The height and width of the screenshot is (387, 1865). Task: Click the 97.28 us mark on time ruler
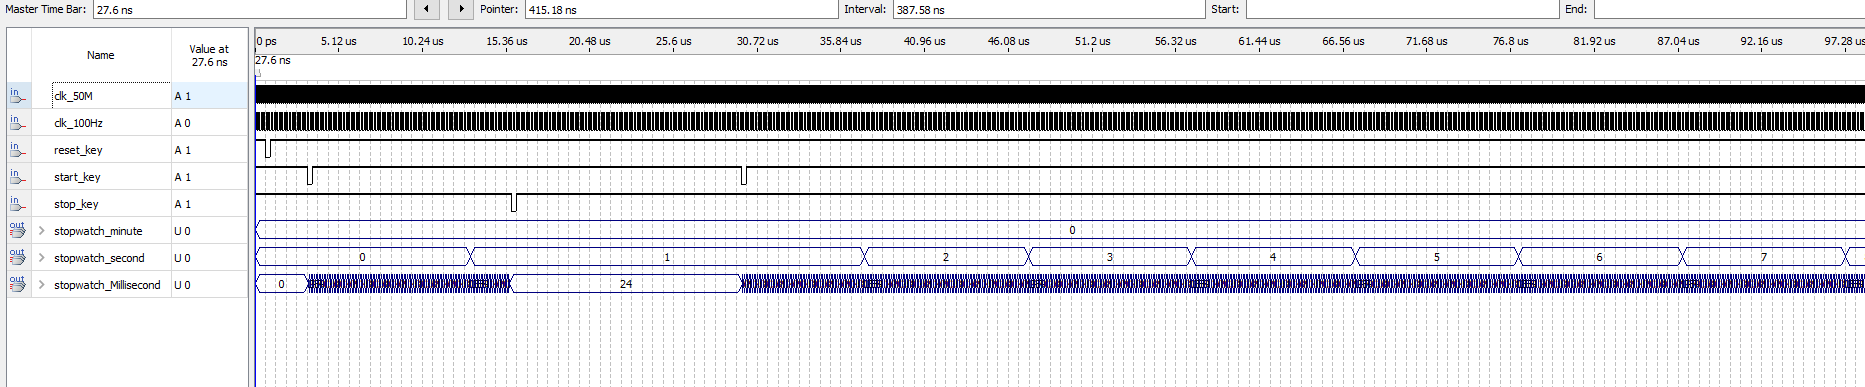point(1844,41)
